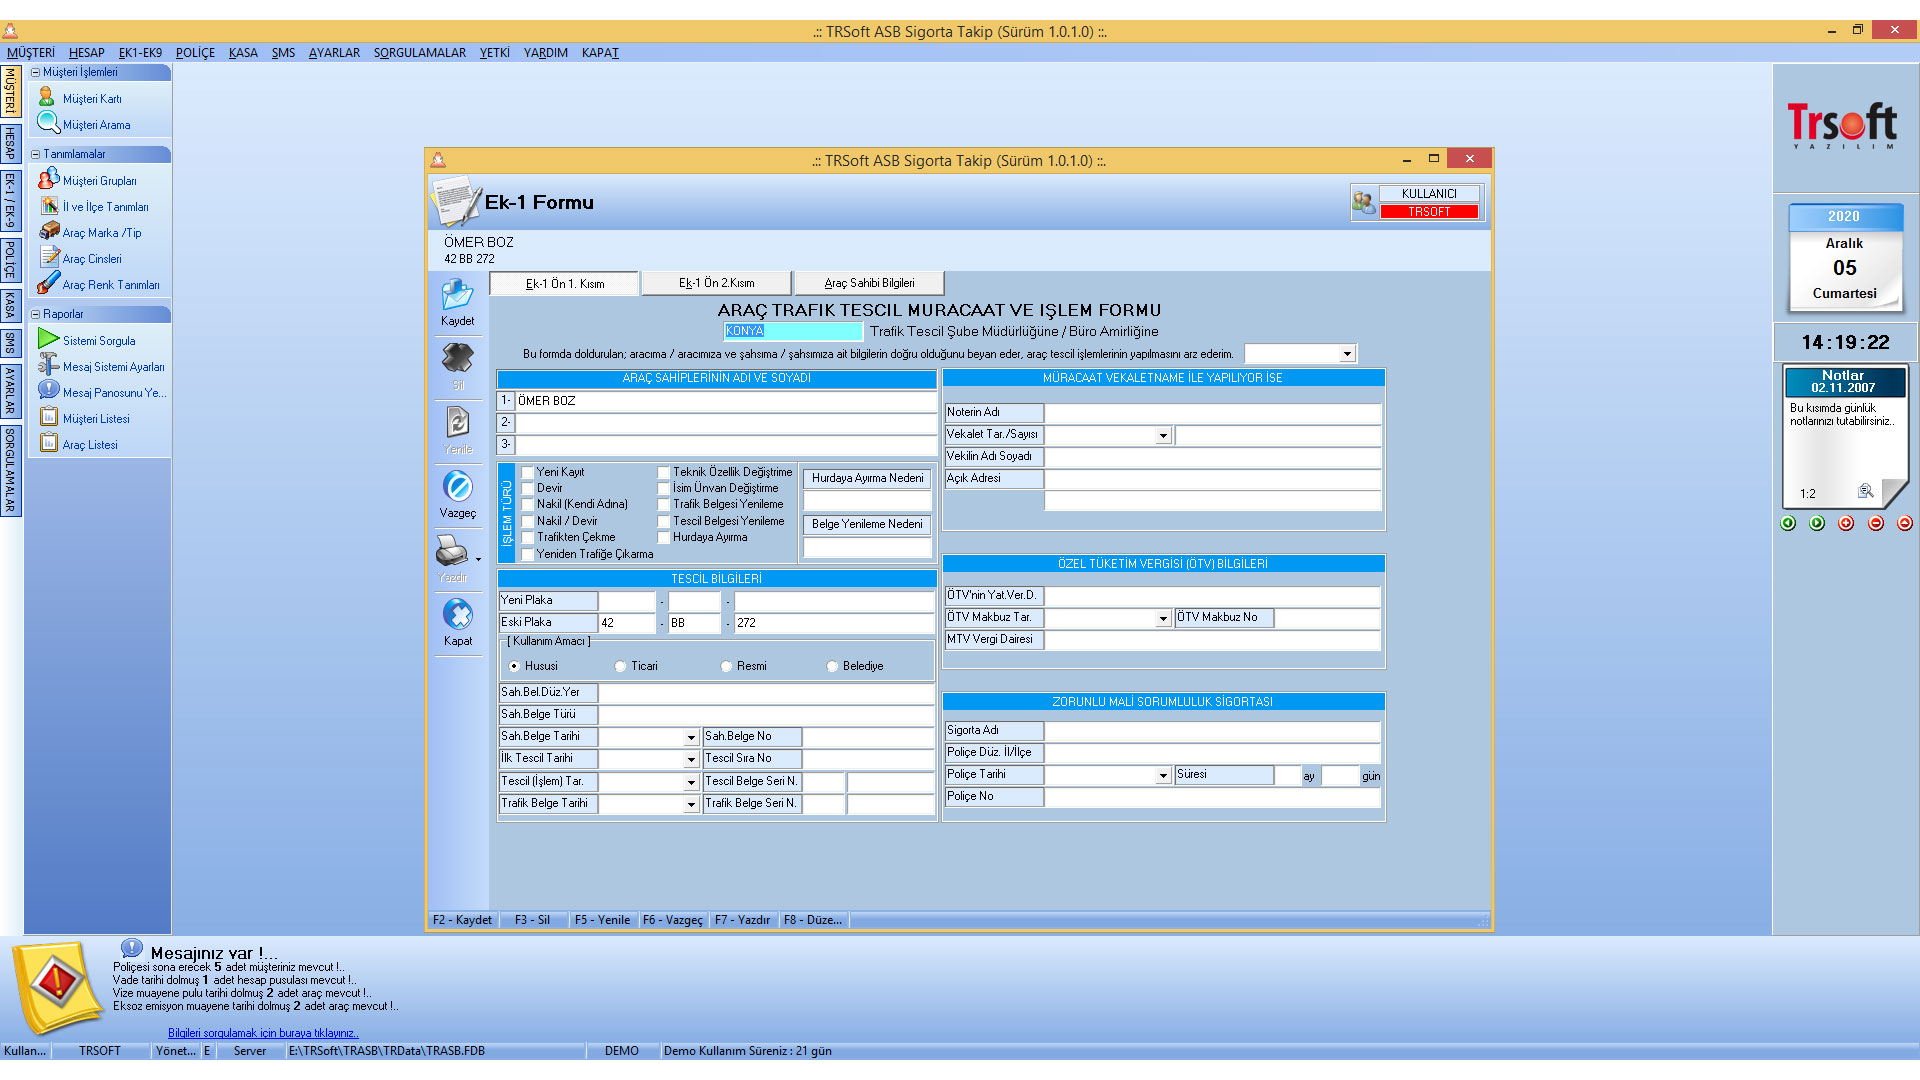Click the Yenile refresh icon
Viewport: 1920px width, 1080px height.
(457, 422)
